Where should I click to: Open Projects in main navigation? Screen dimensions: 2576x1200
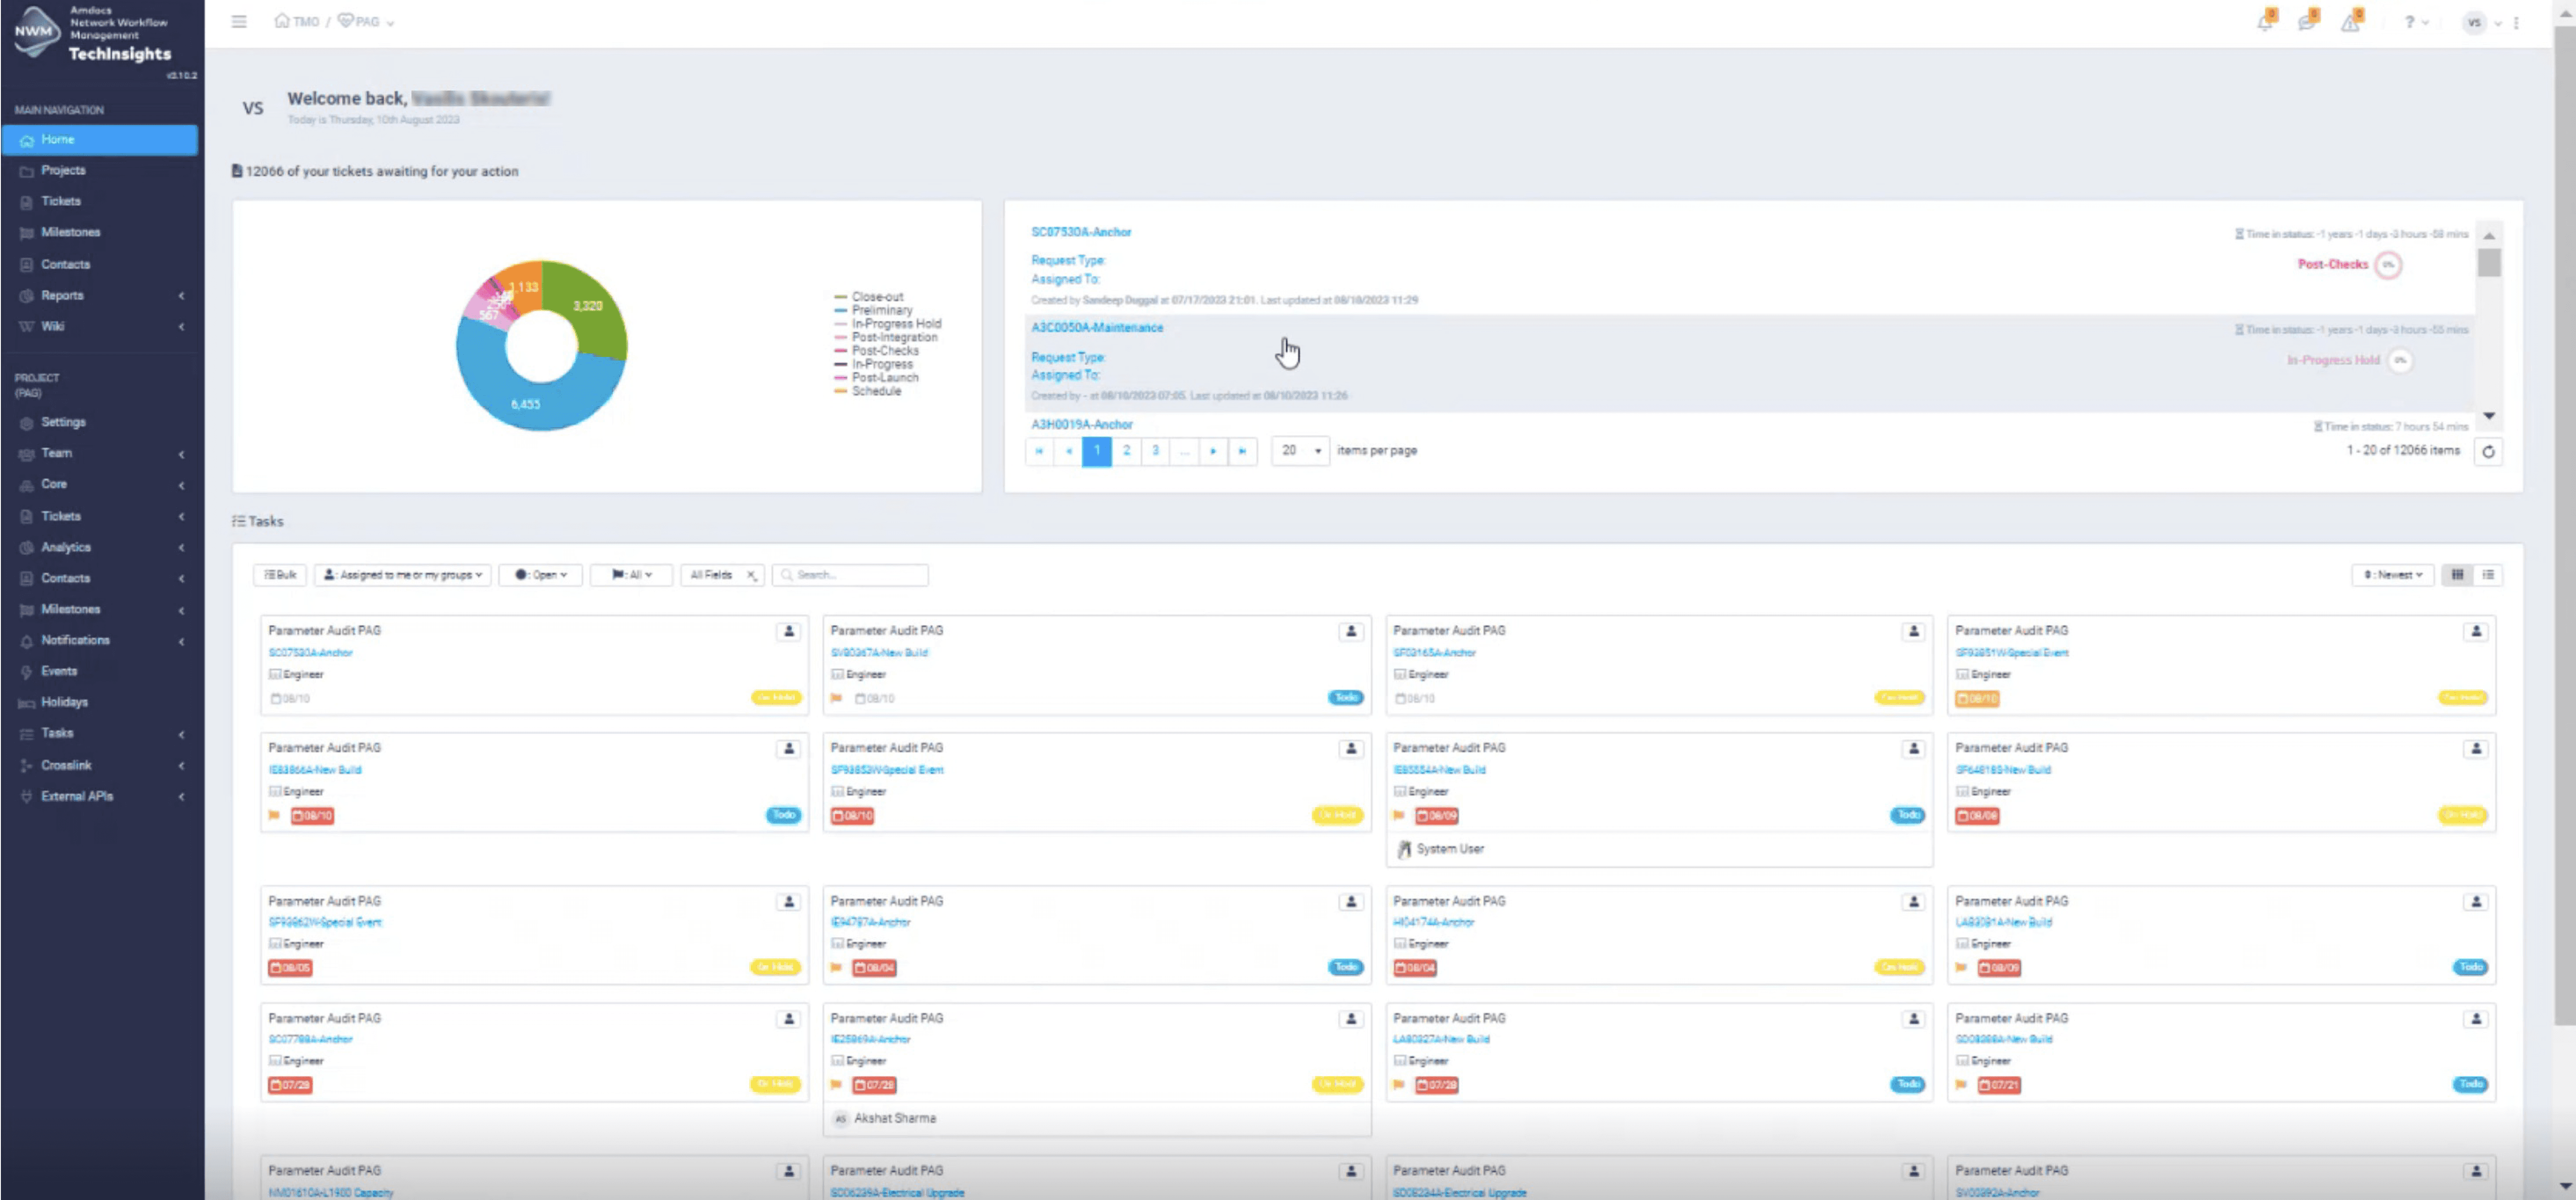[x=63, y=170]
